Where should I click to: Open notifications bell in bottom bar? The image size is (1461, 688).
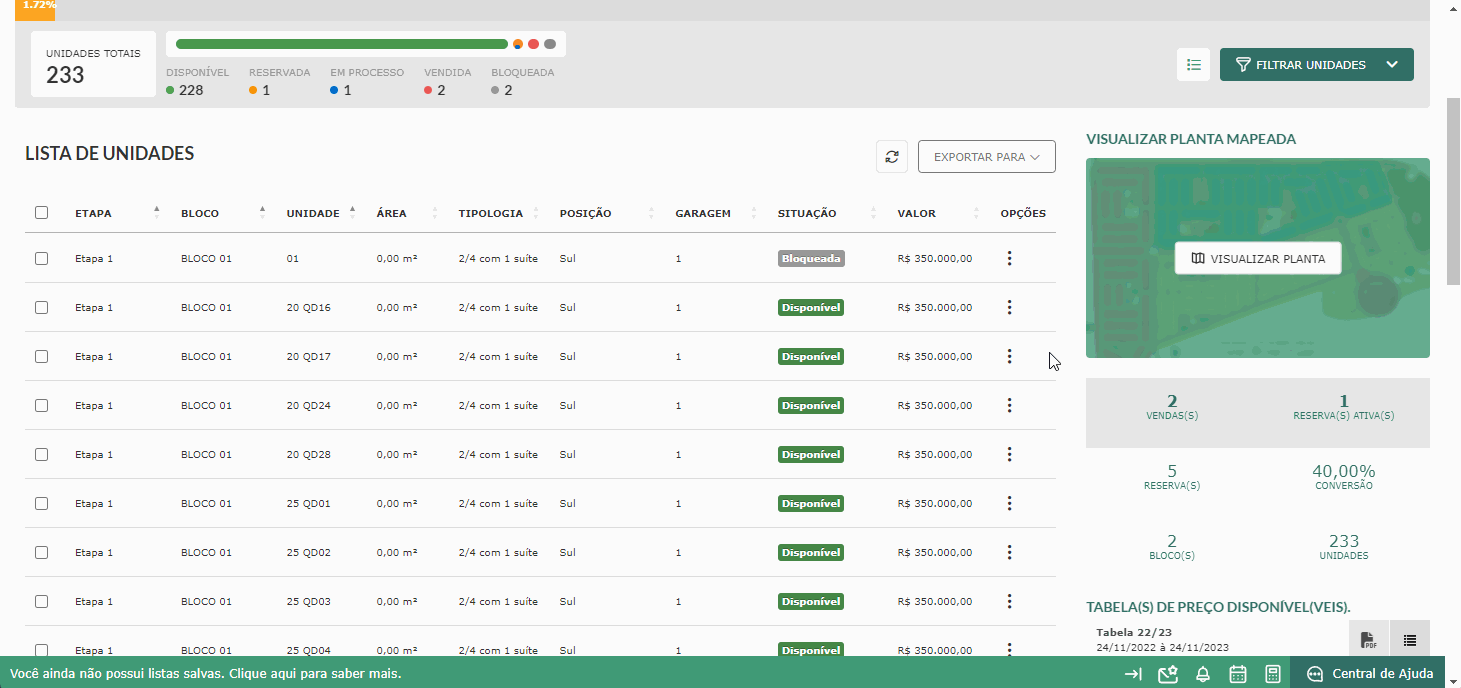point(1203,674)
